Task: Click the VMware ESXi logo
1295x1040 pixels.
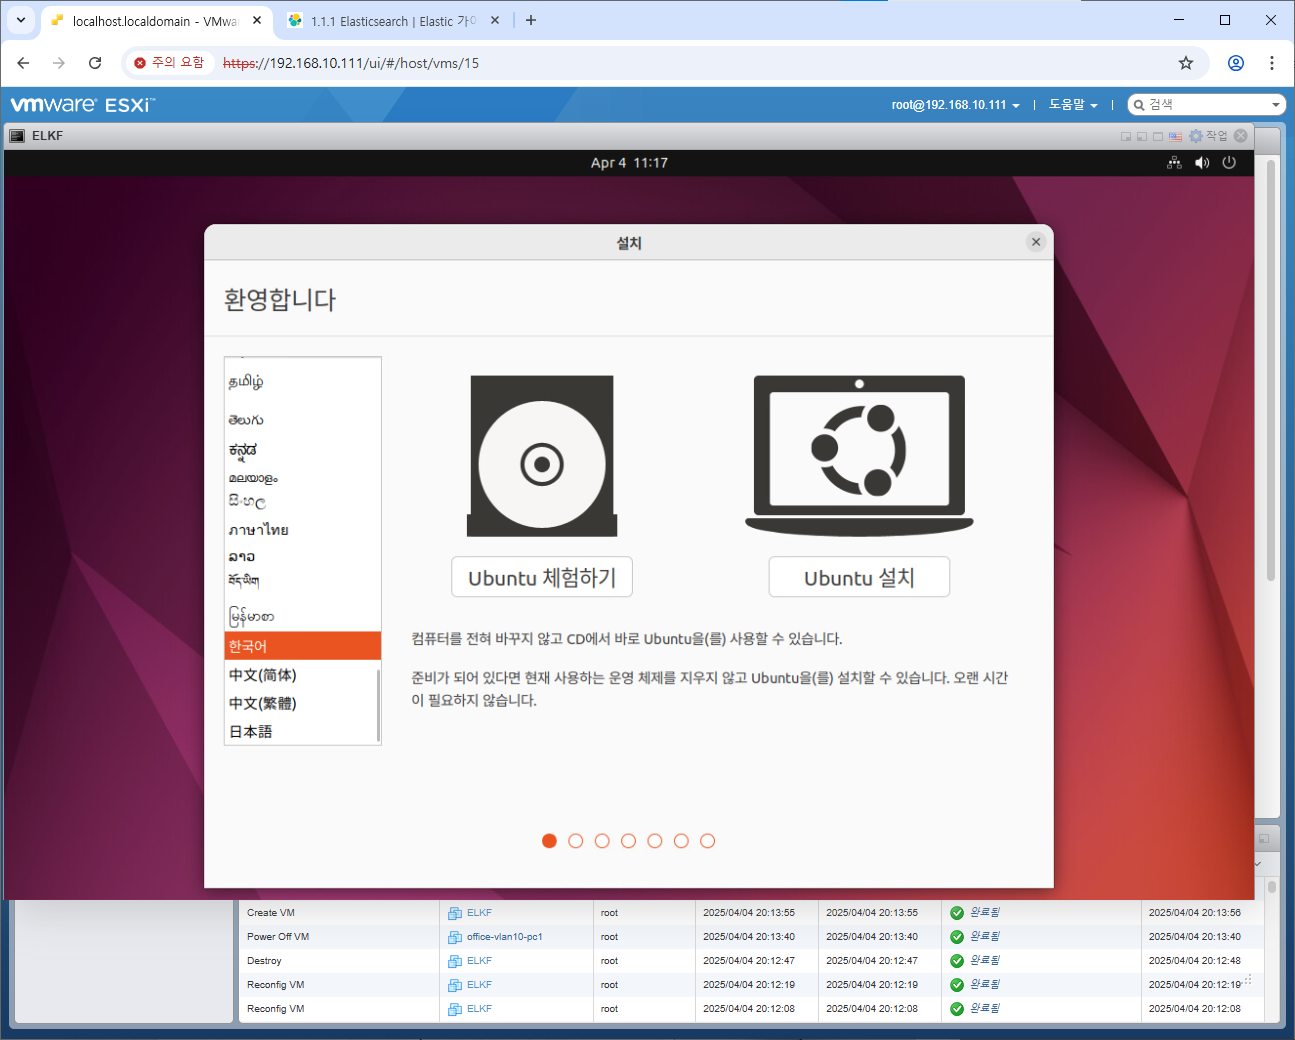Action: (83, 105)
